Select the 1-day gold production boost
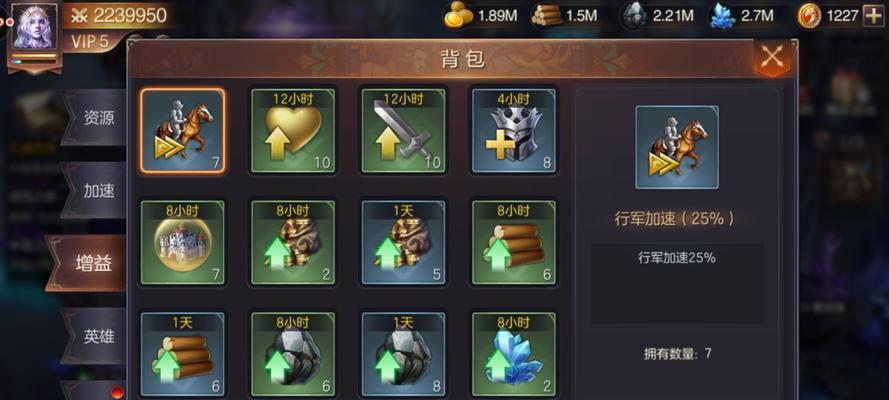The width and height of the screenshot is (889, 400). point(404,242)
